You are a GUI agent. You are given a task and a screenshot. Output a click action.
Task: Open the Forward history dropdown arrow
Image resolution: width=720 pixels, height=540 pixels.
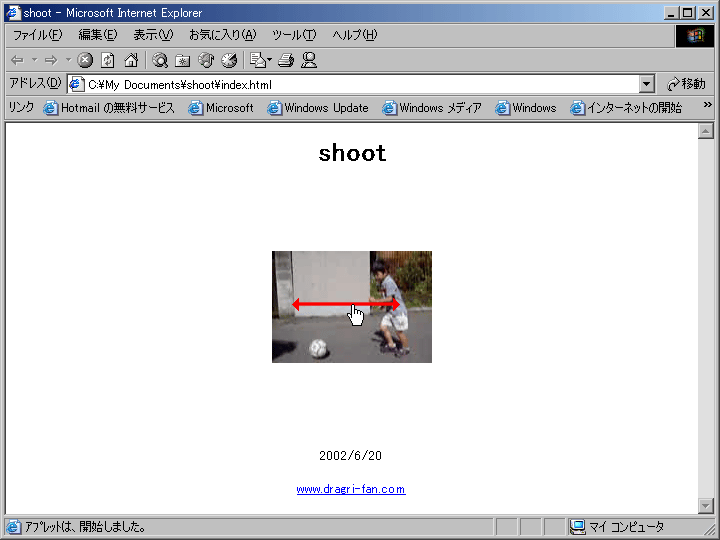coord(68,60)
